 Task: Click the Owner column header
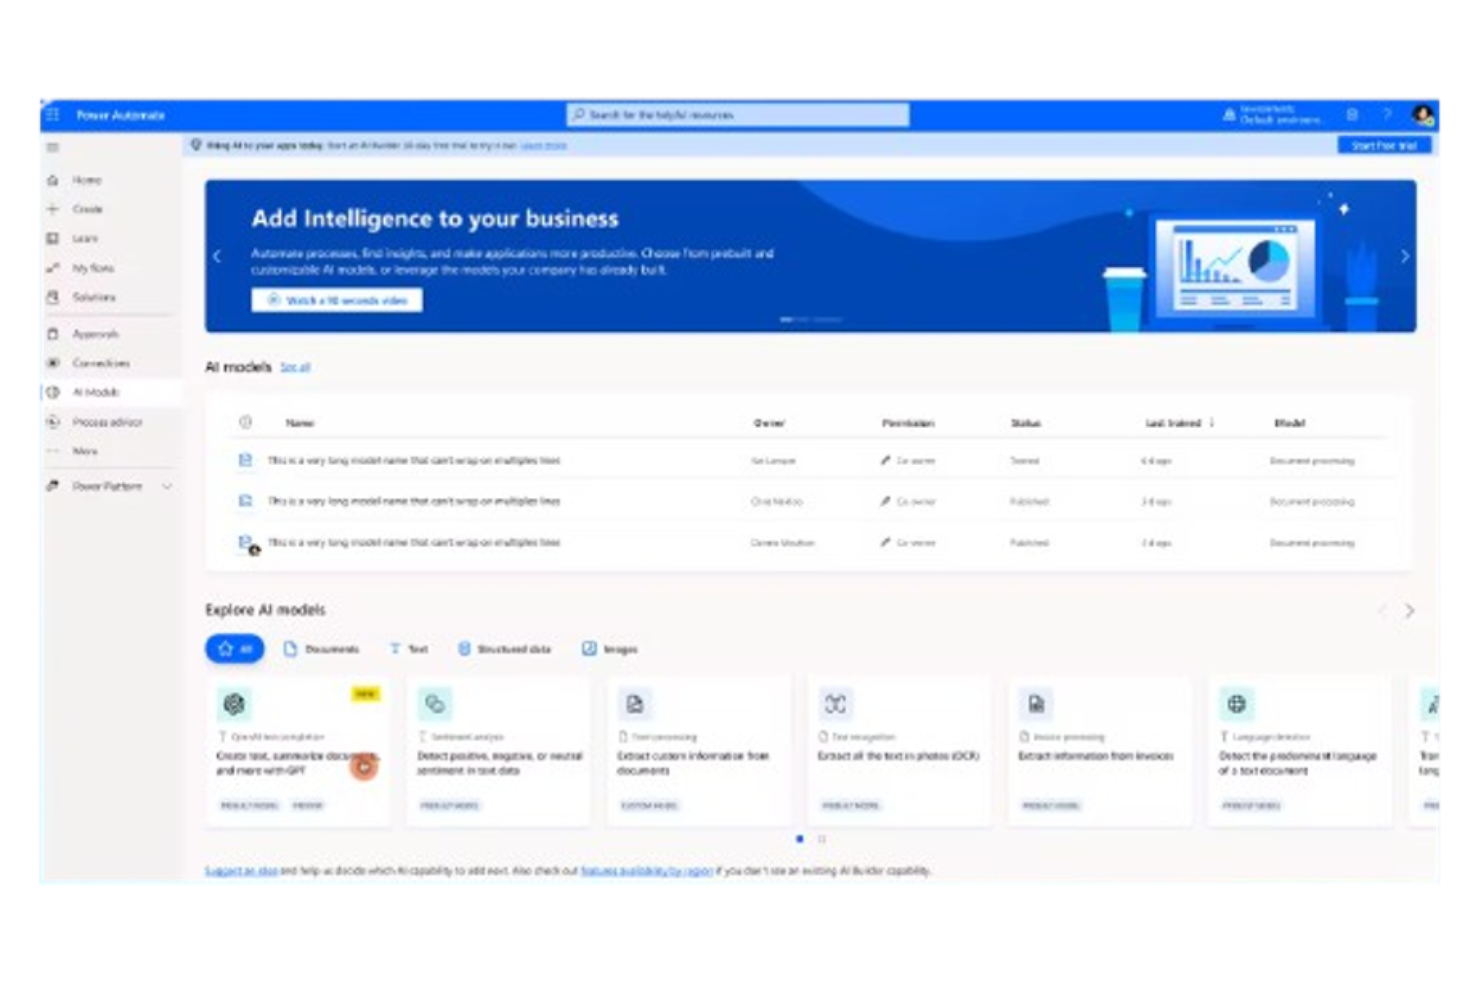point(769,423)
